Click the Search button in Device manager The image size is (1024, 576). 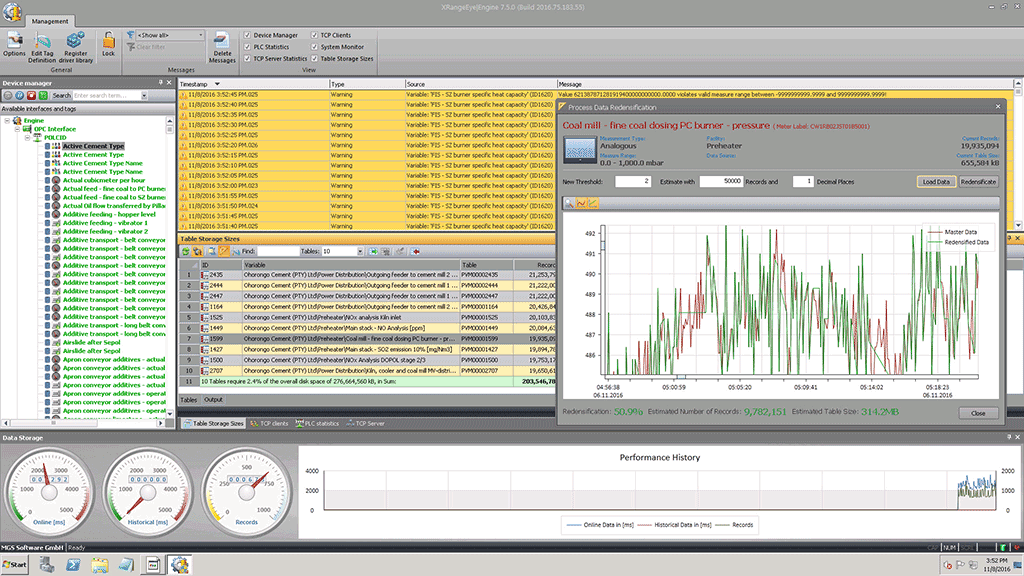coord(61,95)
